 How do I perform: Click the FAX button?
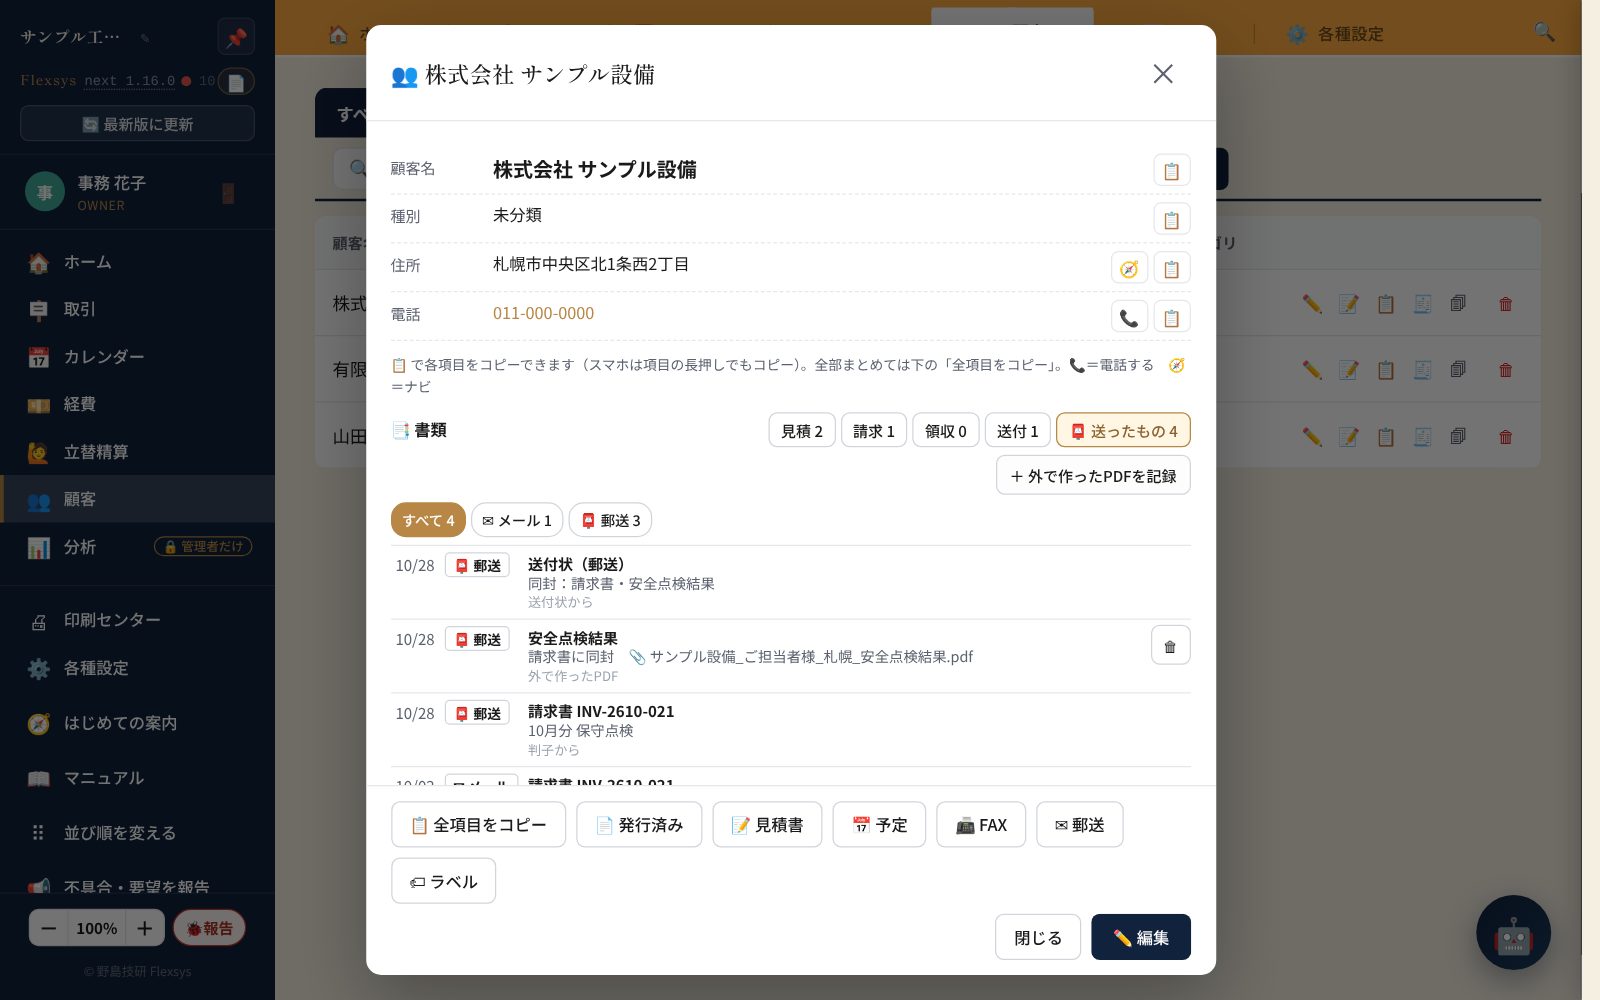(x=981, y=825)
